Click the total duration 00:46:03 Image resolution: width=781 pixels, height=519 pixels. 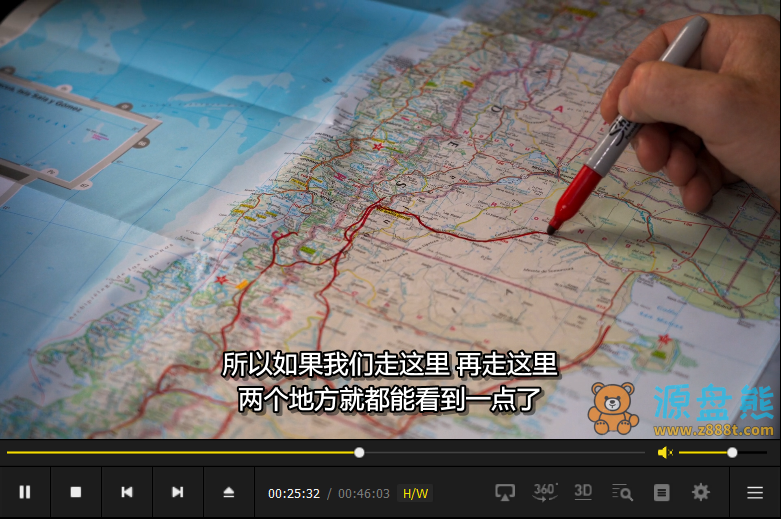(x=364, y=493)
